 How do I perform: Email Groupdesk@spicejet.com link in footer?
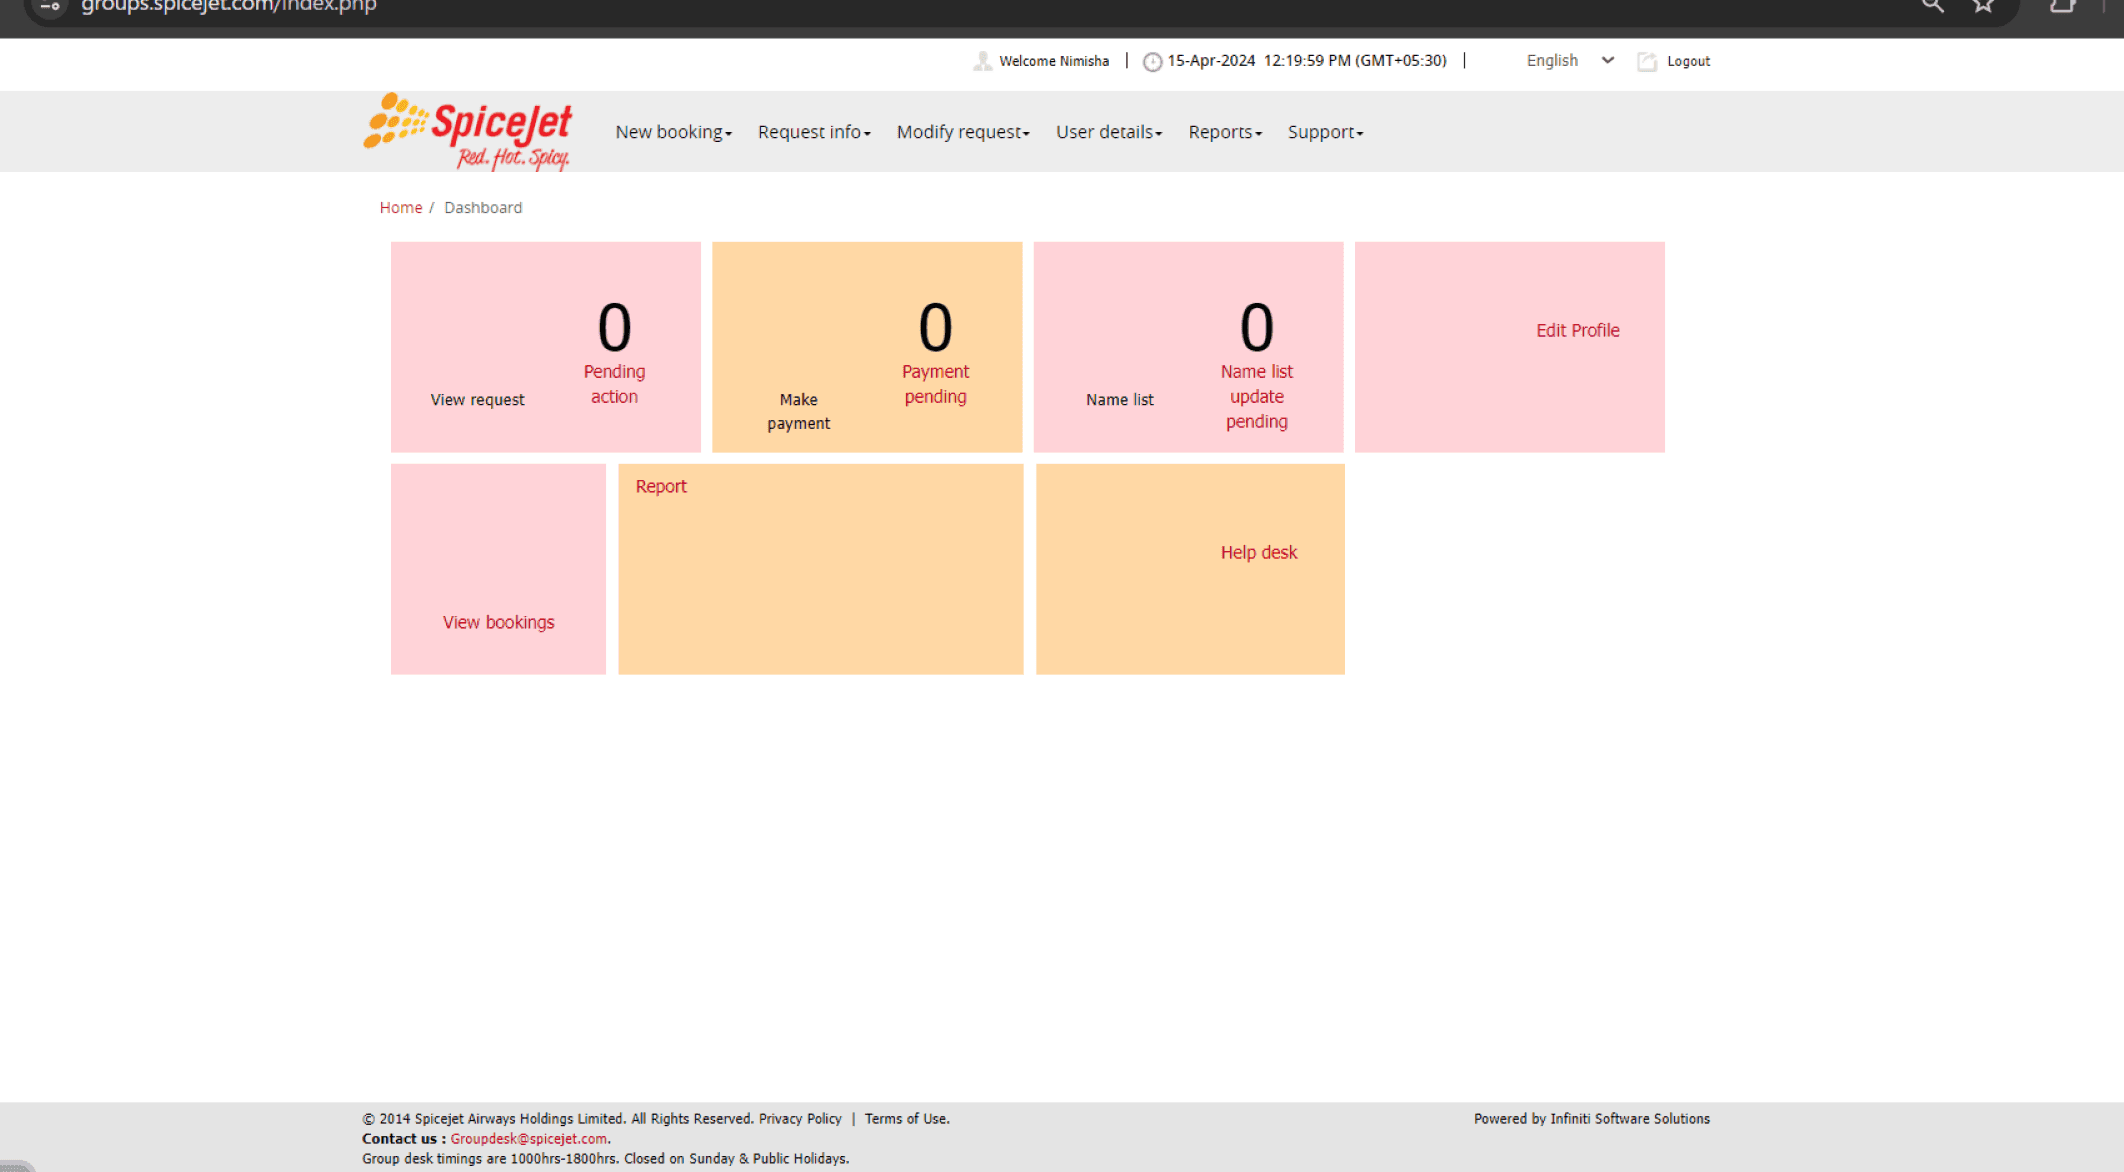point(528,1138)
